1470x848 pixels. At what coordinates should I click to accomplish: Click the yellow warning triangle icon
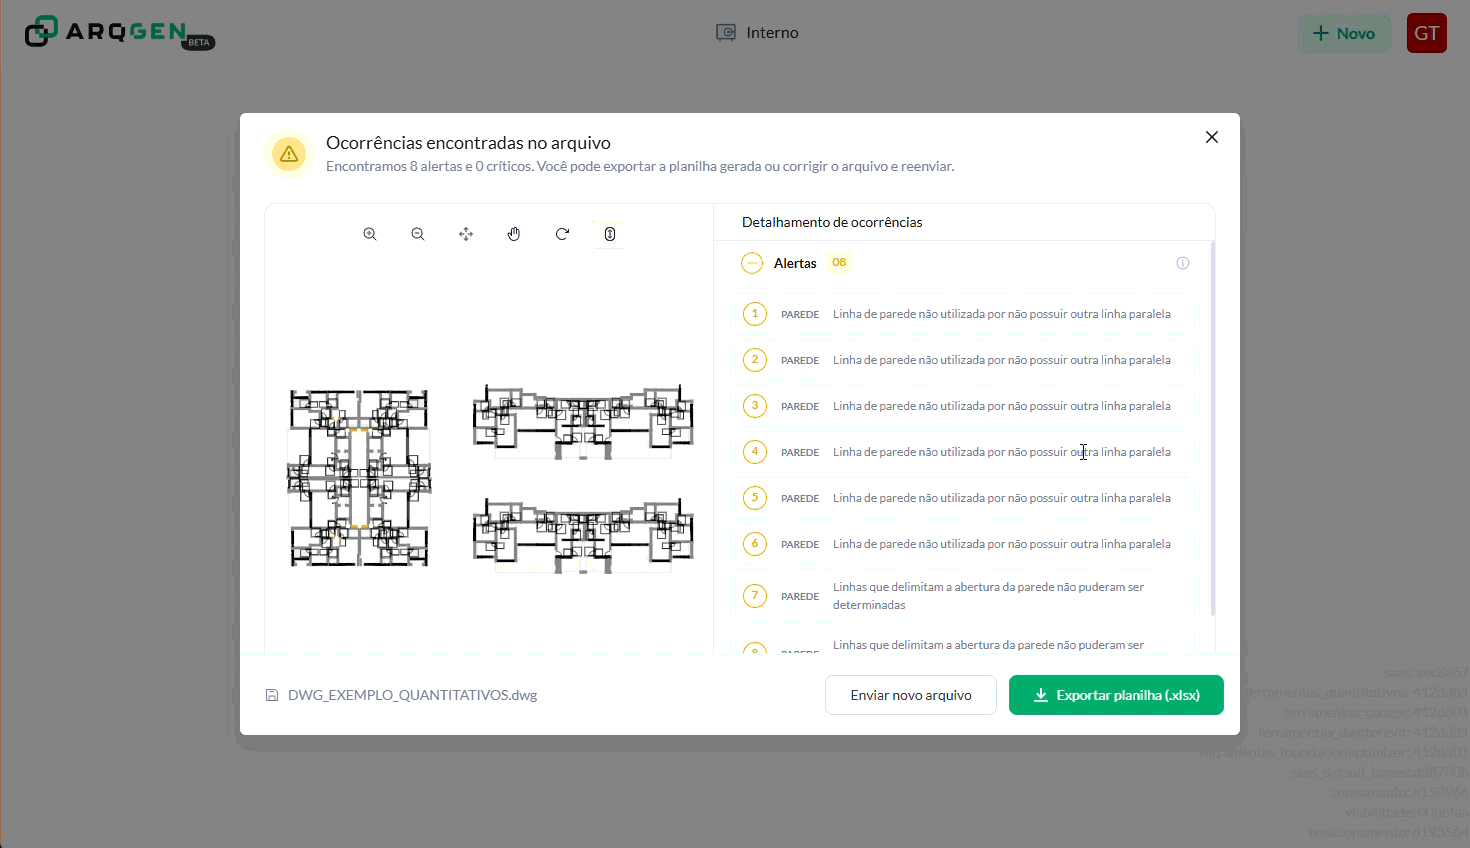[x=289, y=154]
